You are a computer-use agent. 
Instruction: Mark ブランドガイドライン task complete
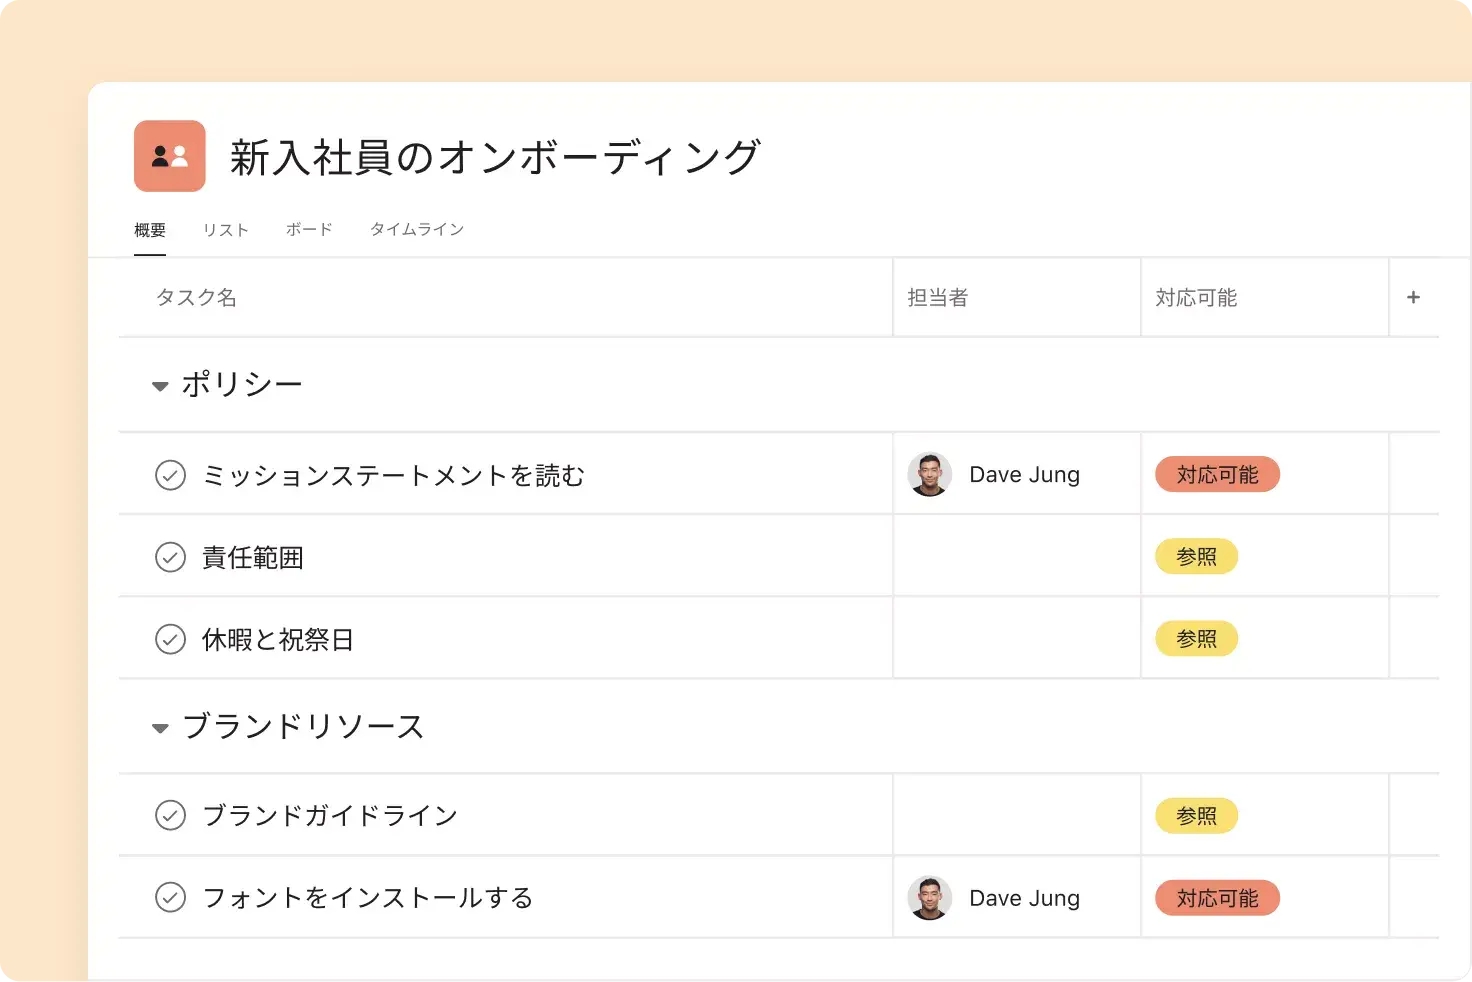coord(171,816)
